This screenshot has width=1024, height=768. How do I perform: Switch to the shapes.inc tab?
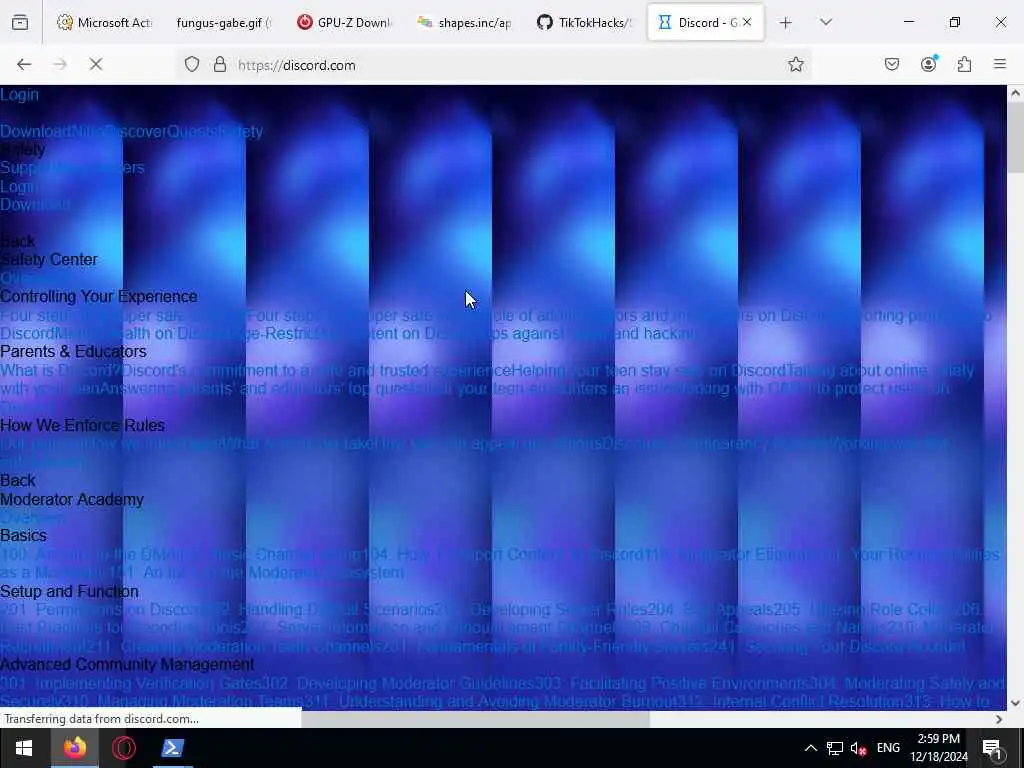(464, 22)
